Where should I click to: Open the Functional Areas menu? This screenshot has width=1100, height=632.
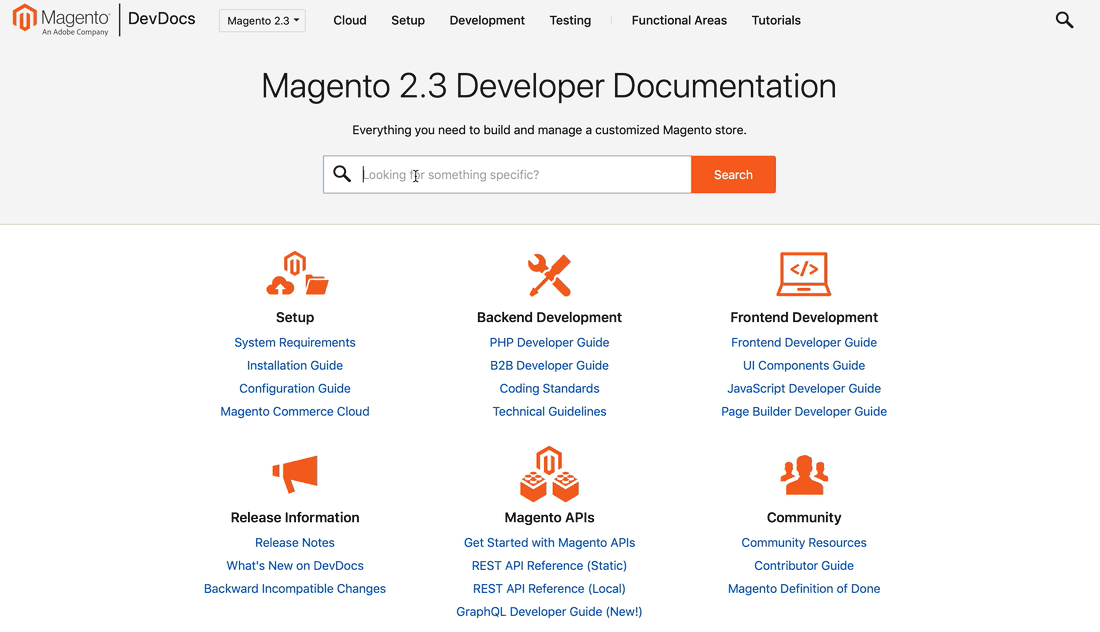(x=679, y=20)
